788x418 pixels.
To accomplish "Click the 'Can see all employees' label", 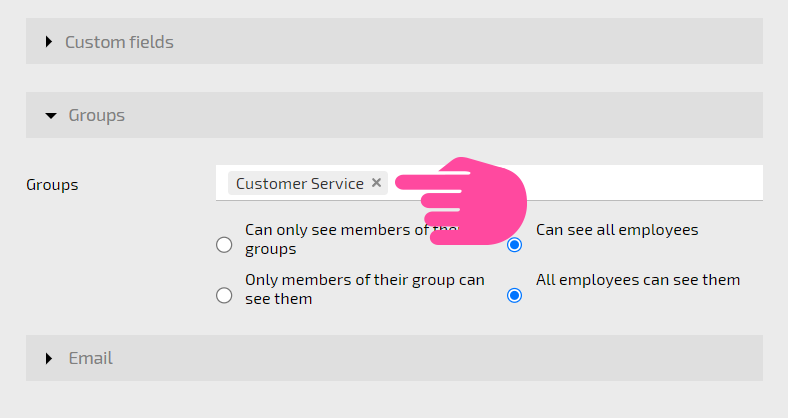I will (617, 230).
